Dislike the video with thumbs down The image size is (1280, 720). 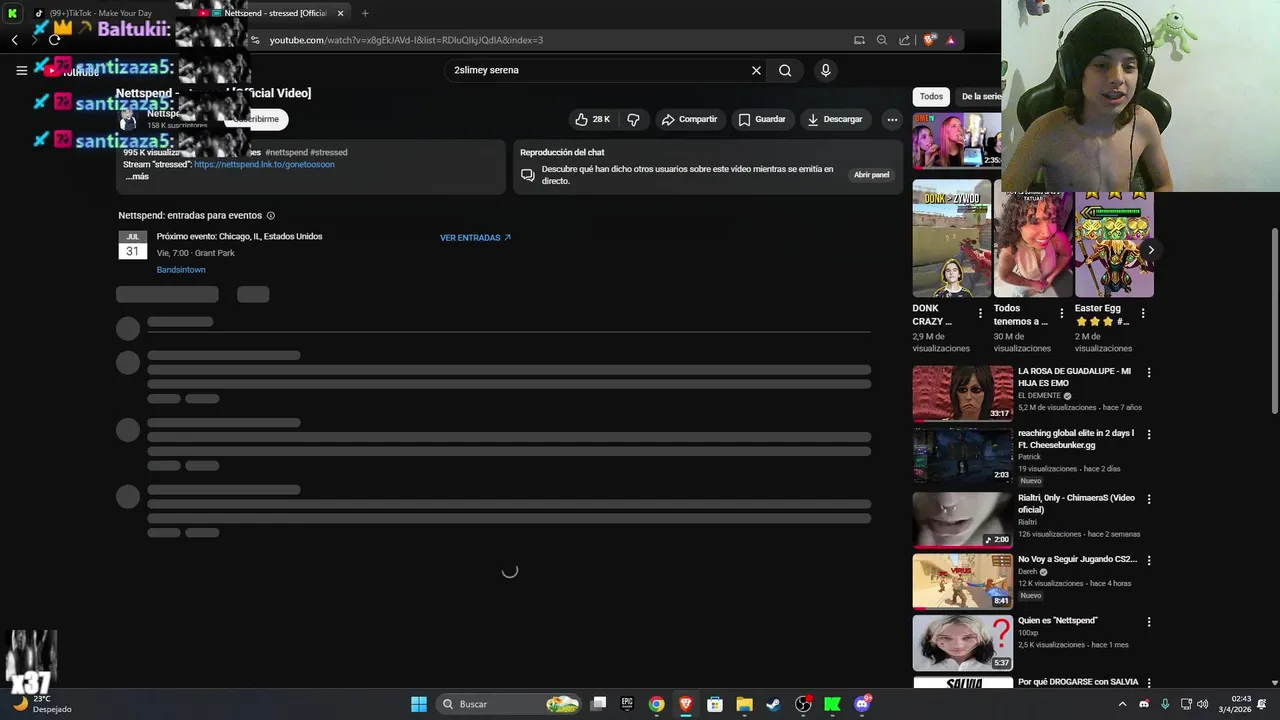coord(633,119)
